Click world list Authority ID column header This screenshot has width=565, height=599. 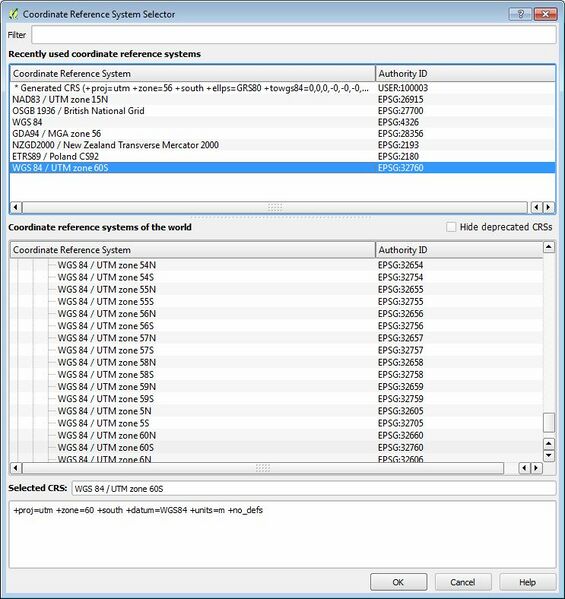pos(459,250)
